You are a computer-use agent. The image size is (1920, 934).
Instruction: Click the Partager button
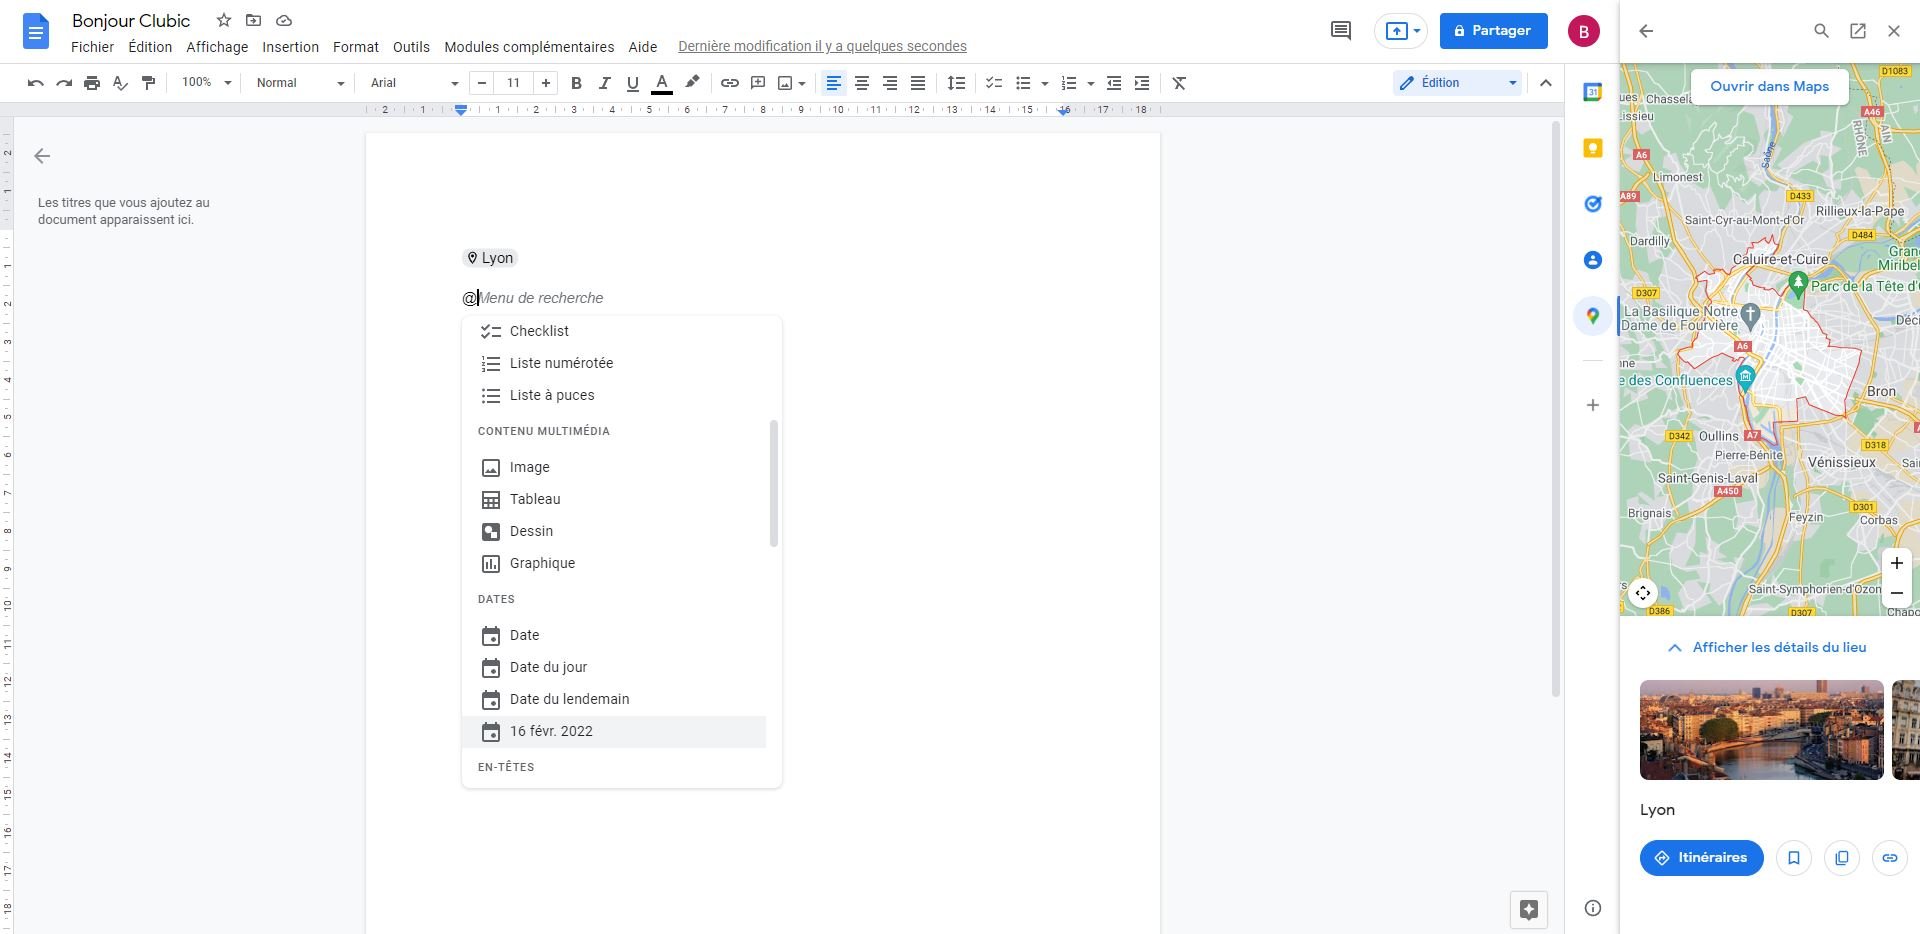[1493, 31]
